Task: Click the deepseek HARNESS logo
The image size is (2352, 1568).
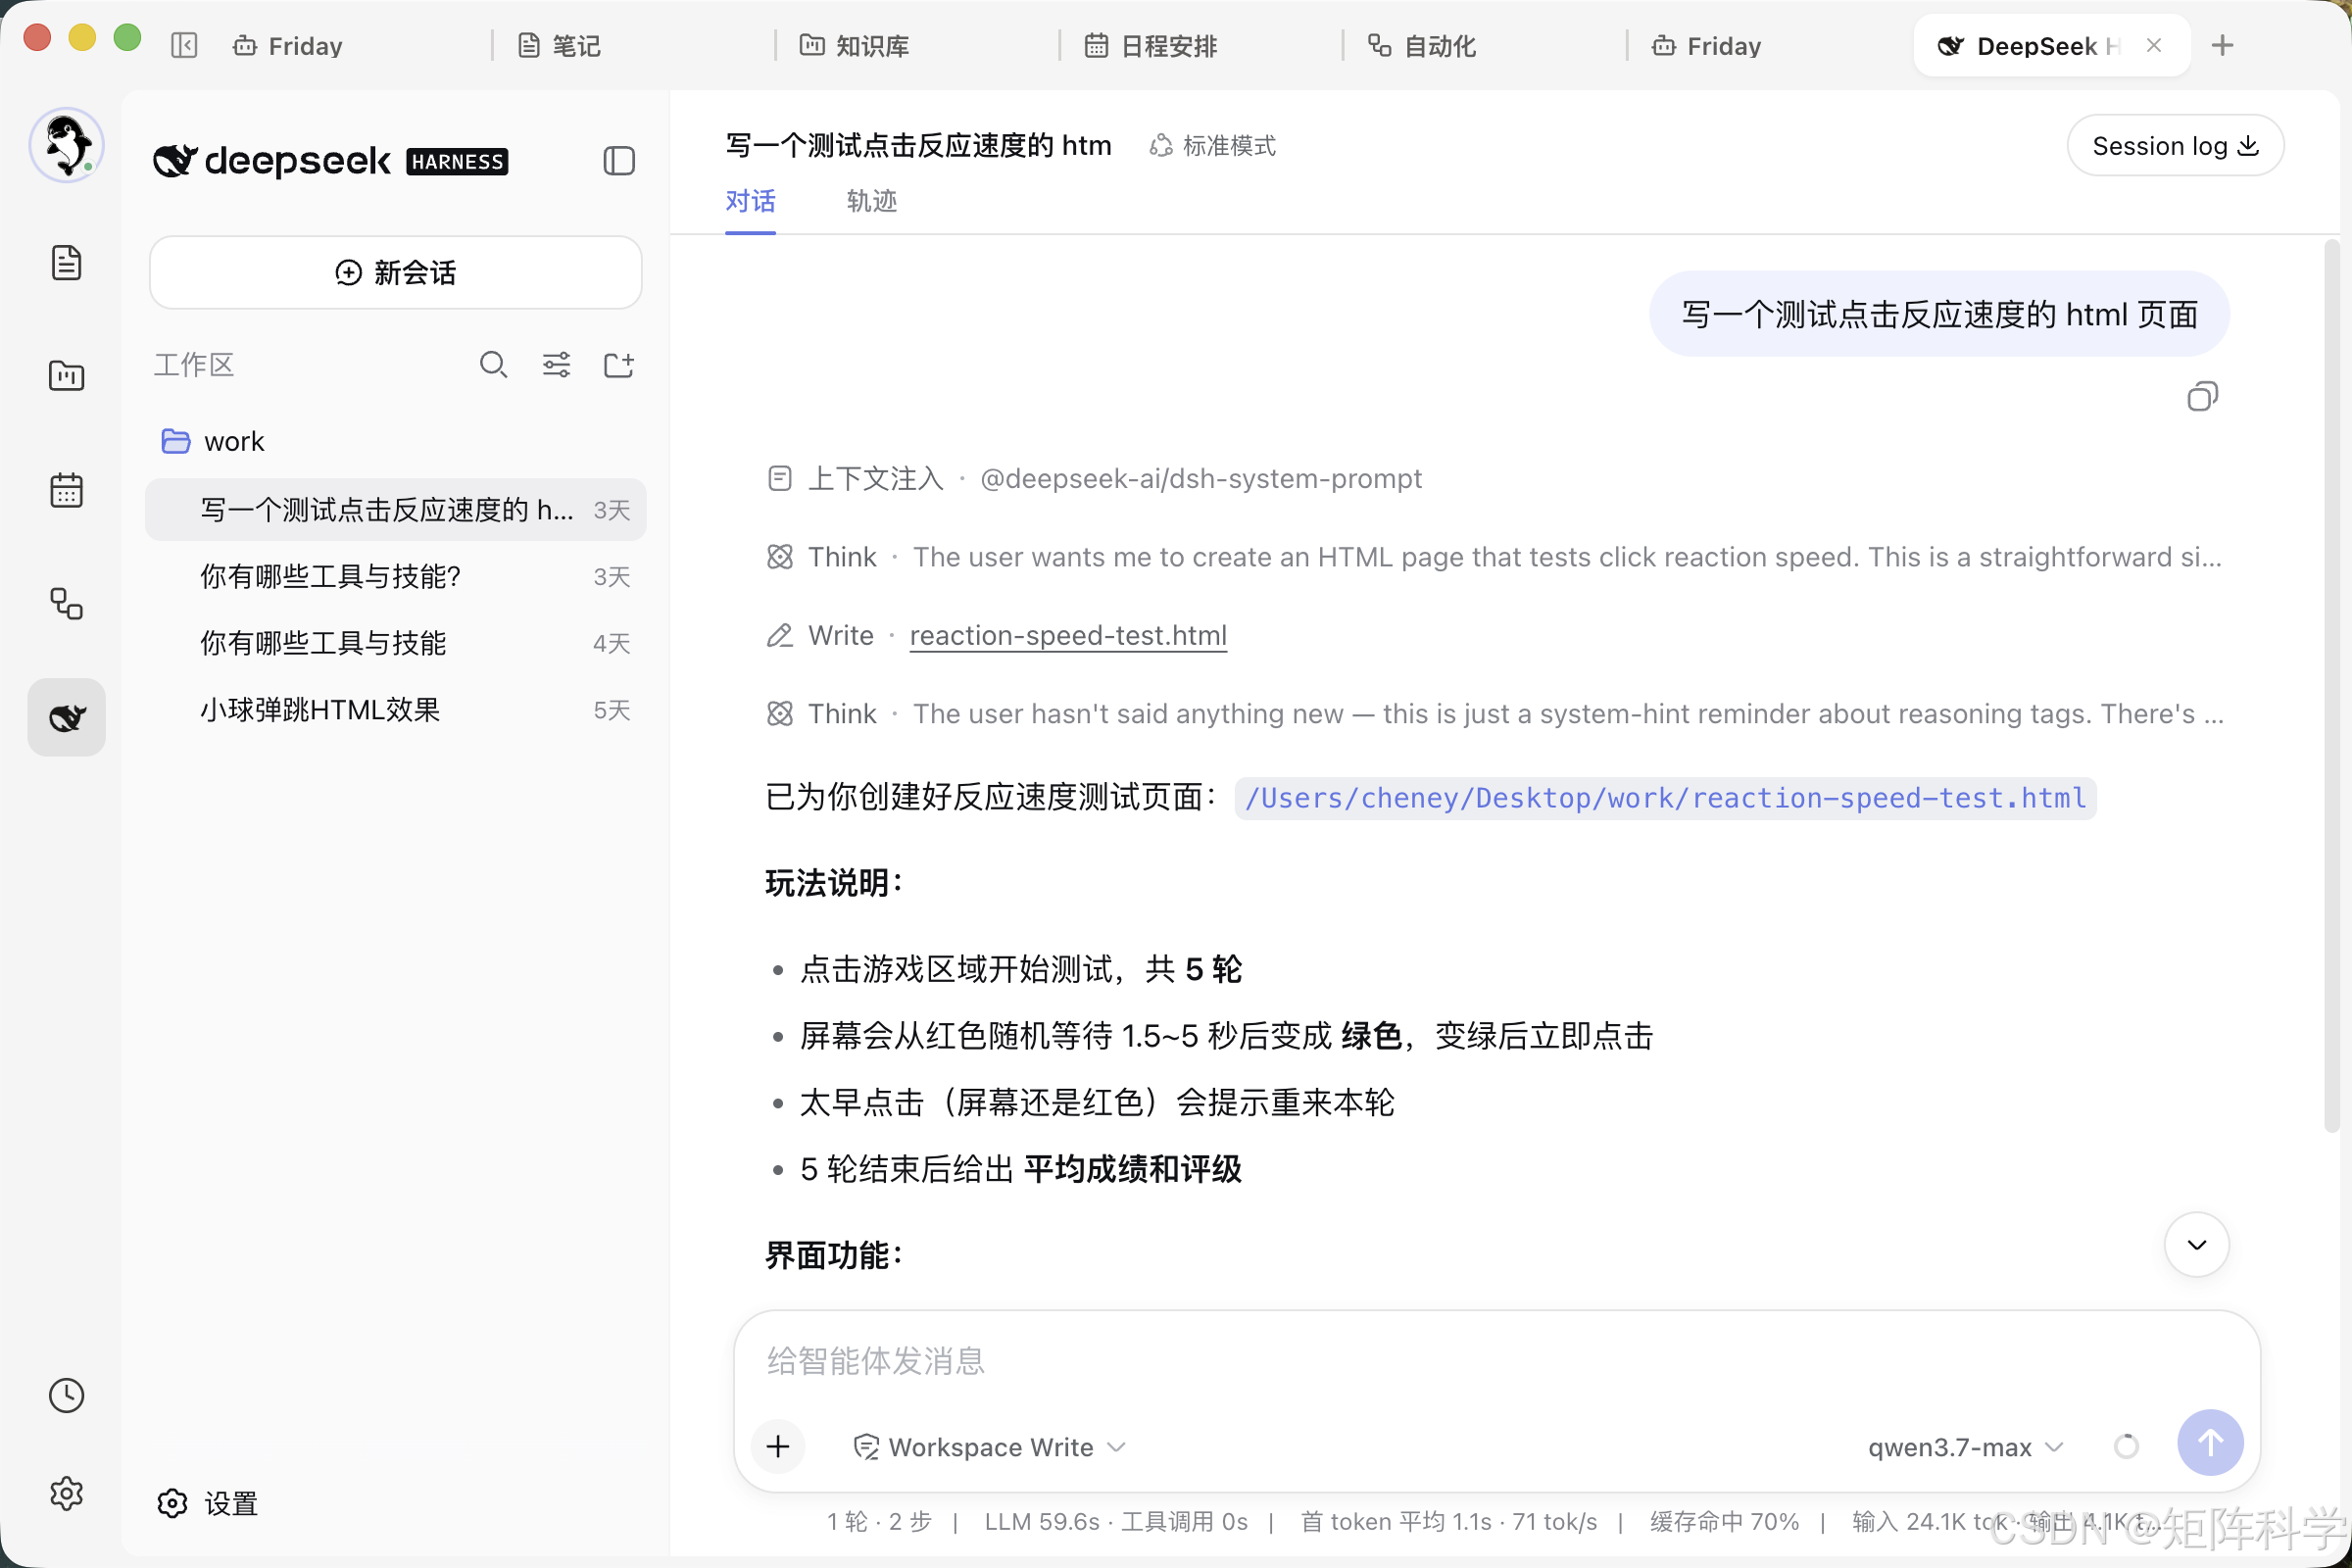Action: pyautogui.click(x=330, y=161)
